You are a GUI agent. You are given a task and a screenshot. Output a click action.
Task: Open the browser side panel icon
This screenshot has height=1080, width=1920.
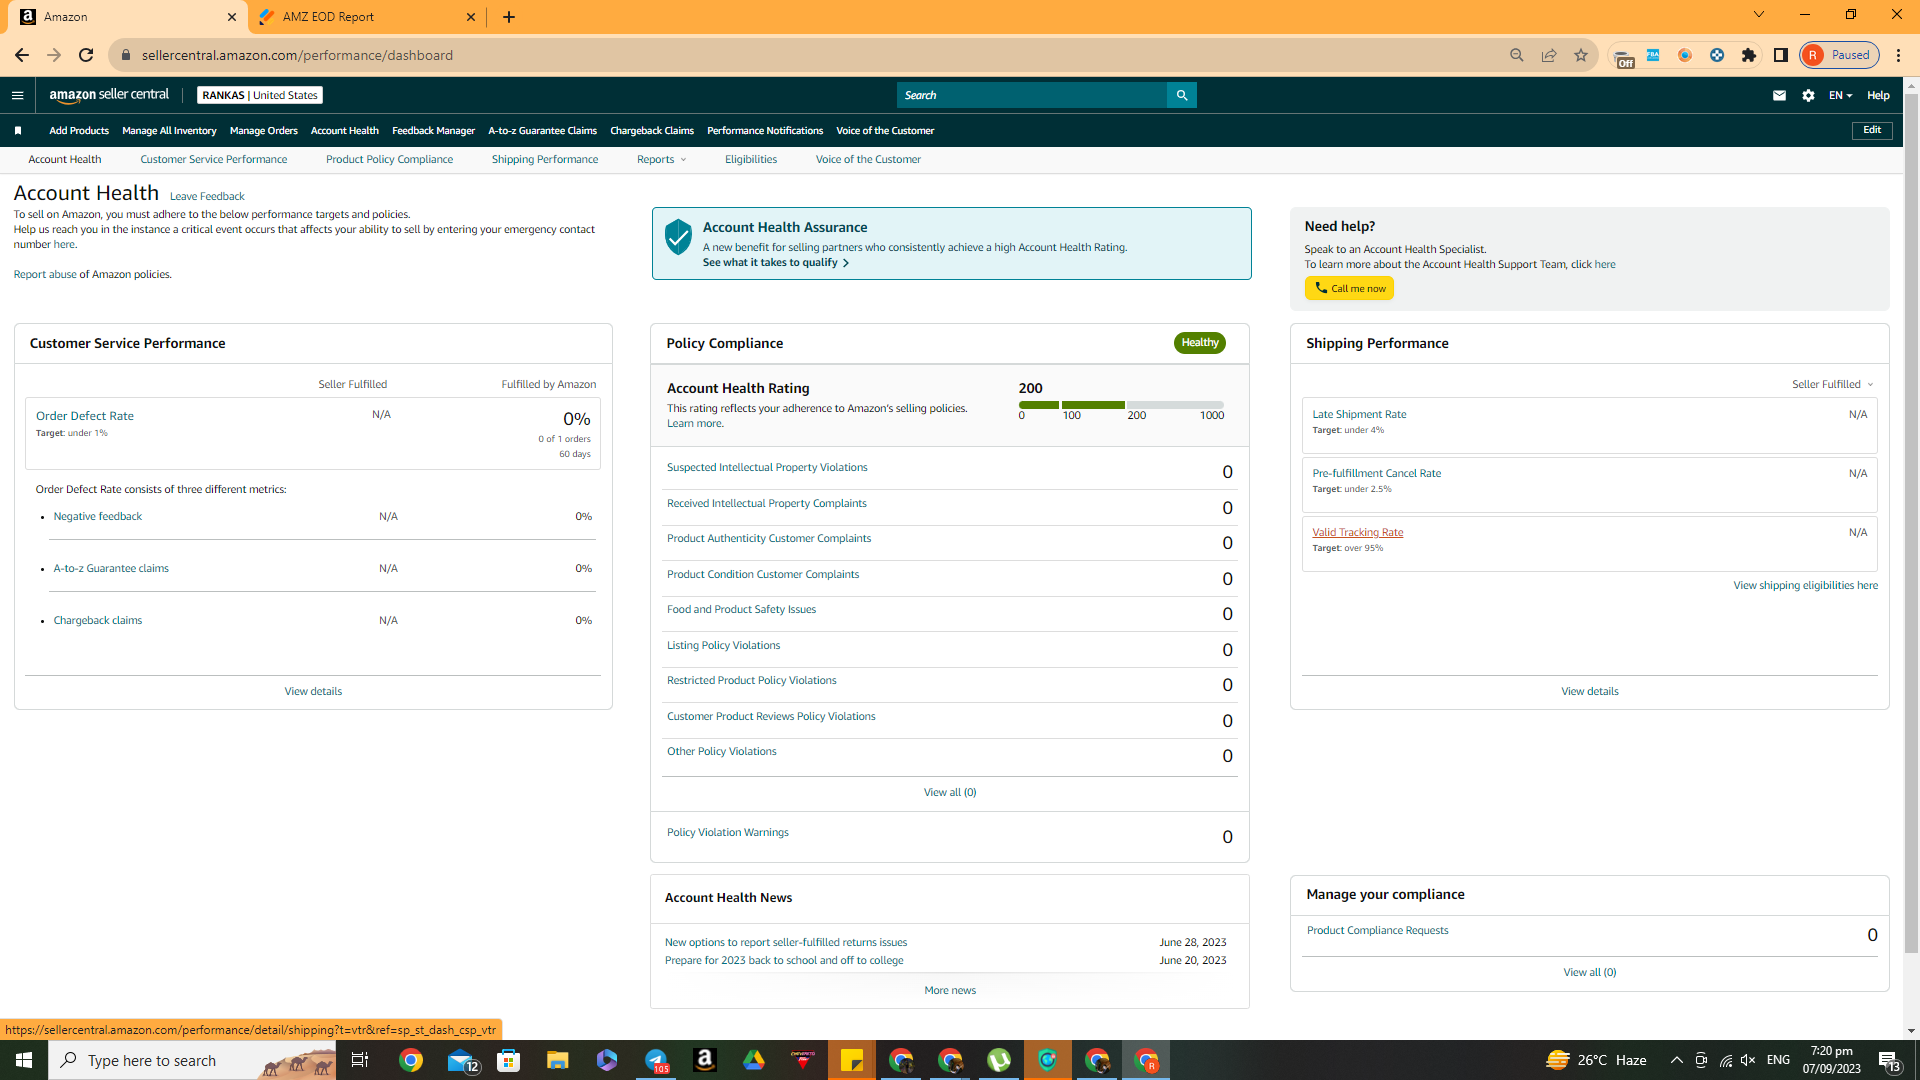(x=1781, y=55)
